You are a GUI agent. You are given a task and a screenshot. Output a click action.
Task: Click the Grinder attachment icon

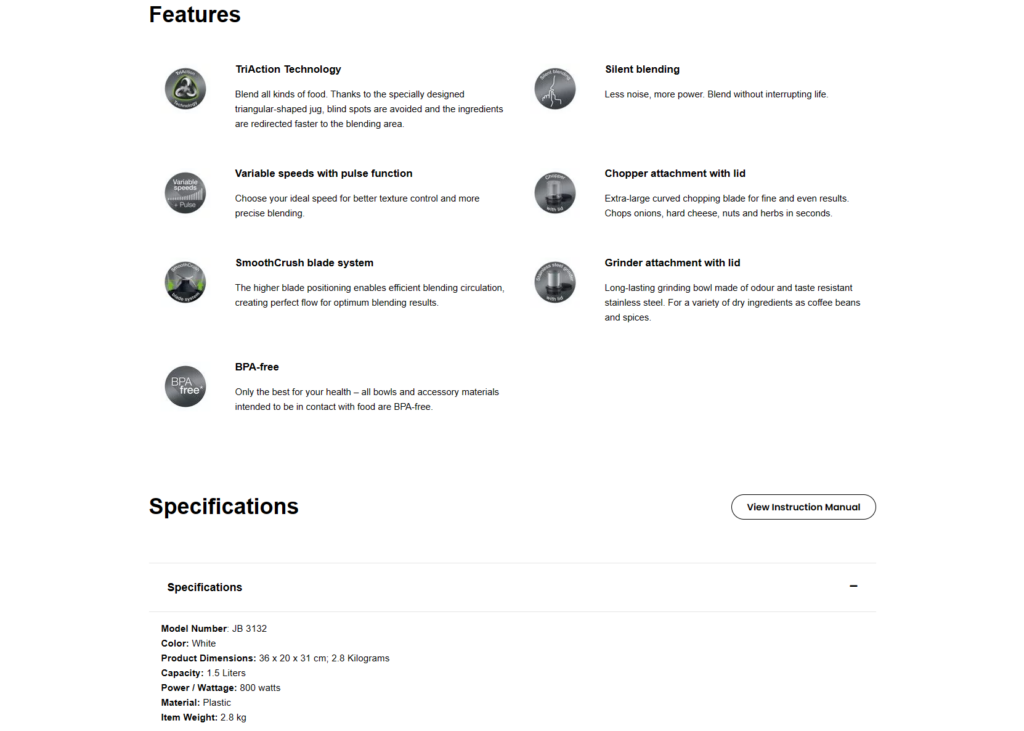click(555, 282)
